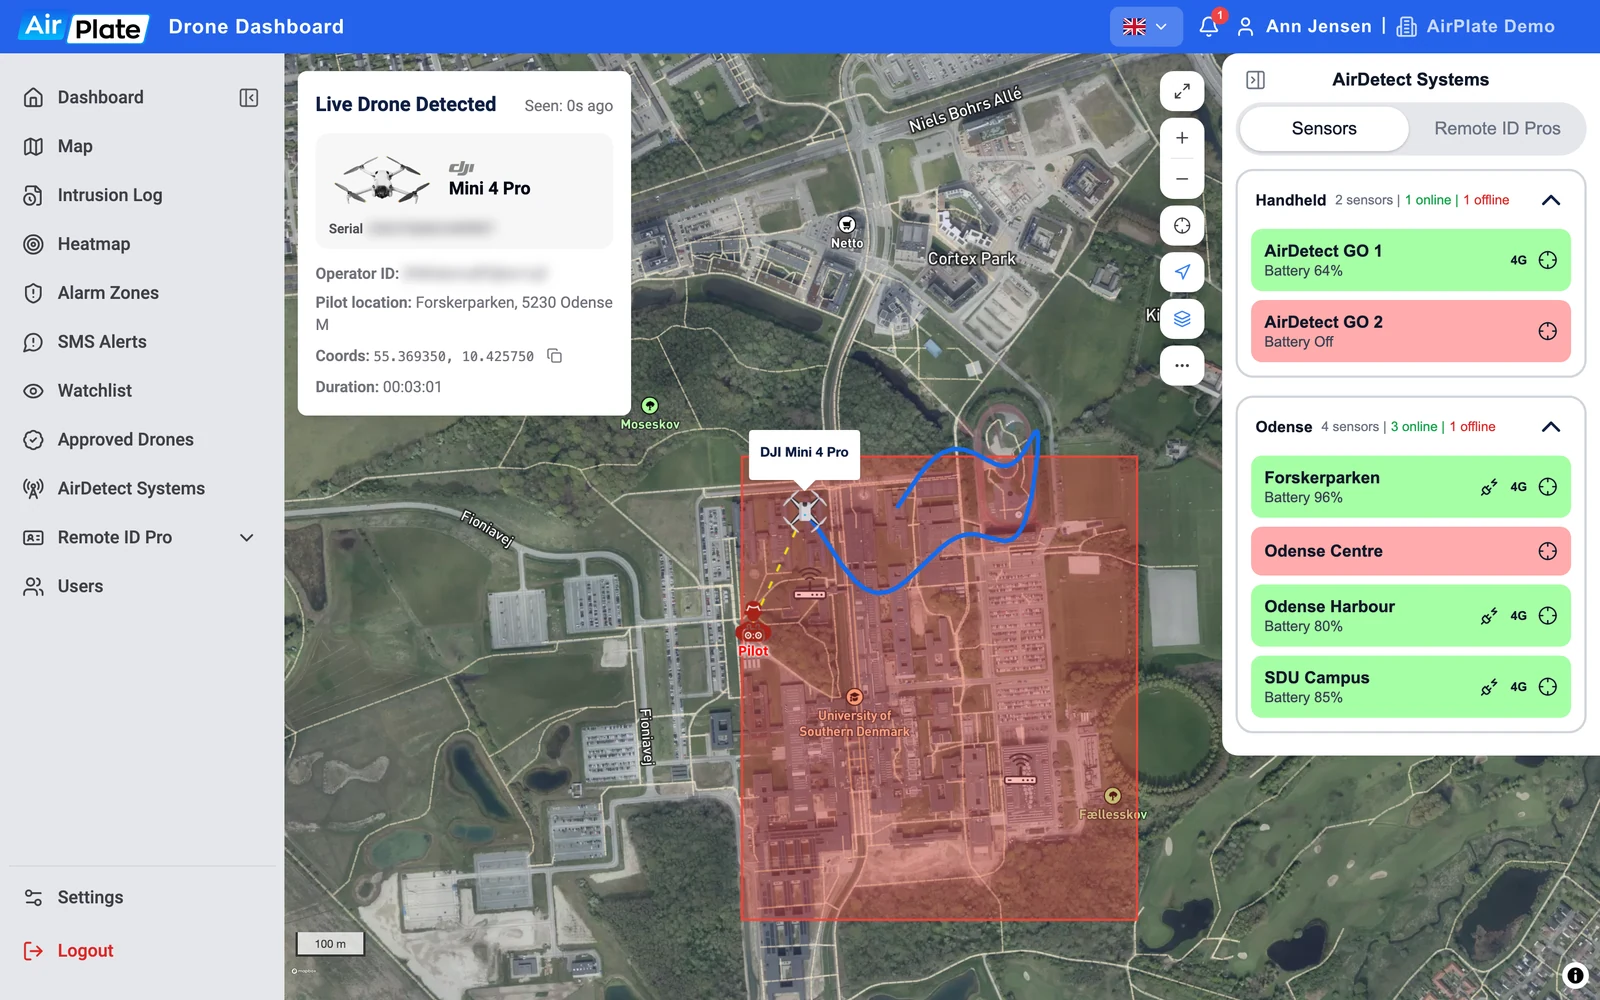Open the language flag dropdown
This screenshot has width=1600, height=1000.
[1146, 27]
